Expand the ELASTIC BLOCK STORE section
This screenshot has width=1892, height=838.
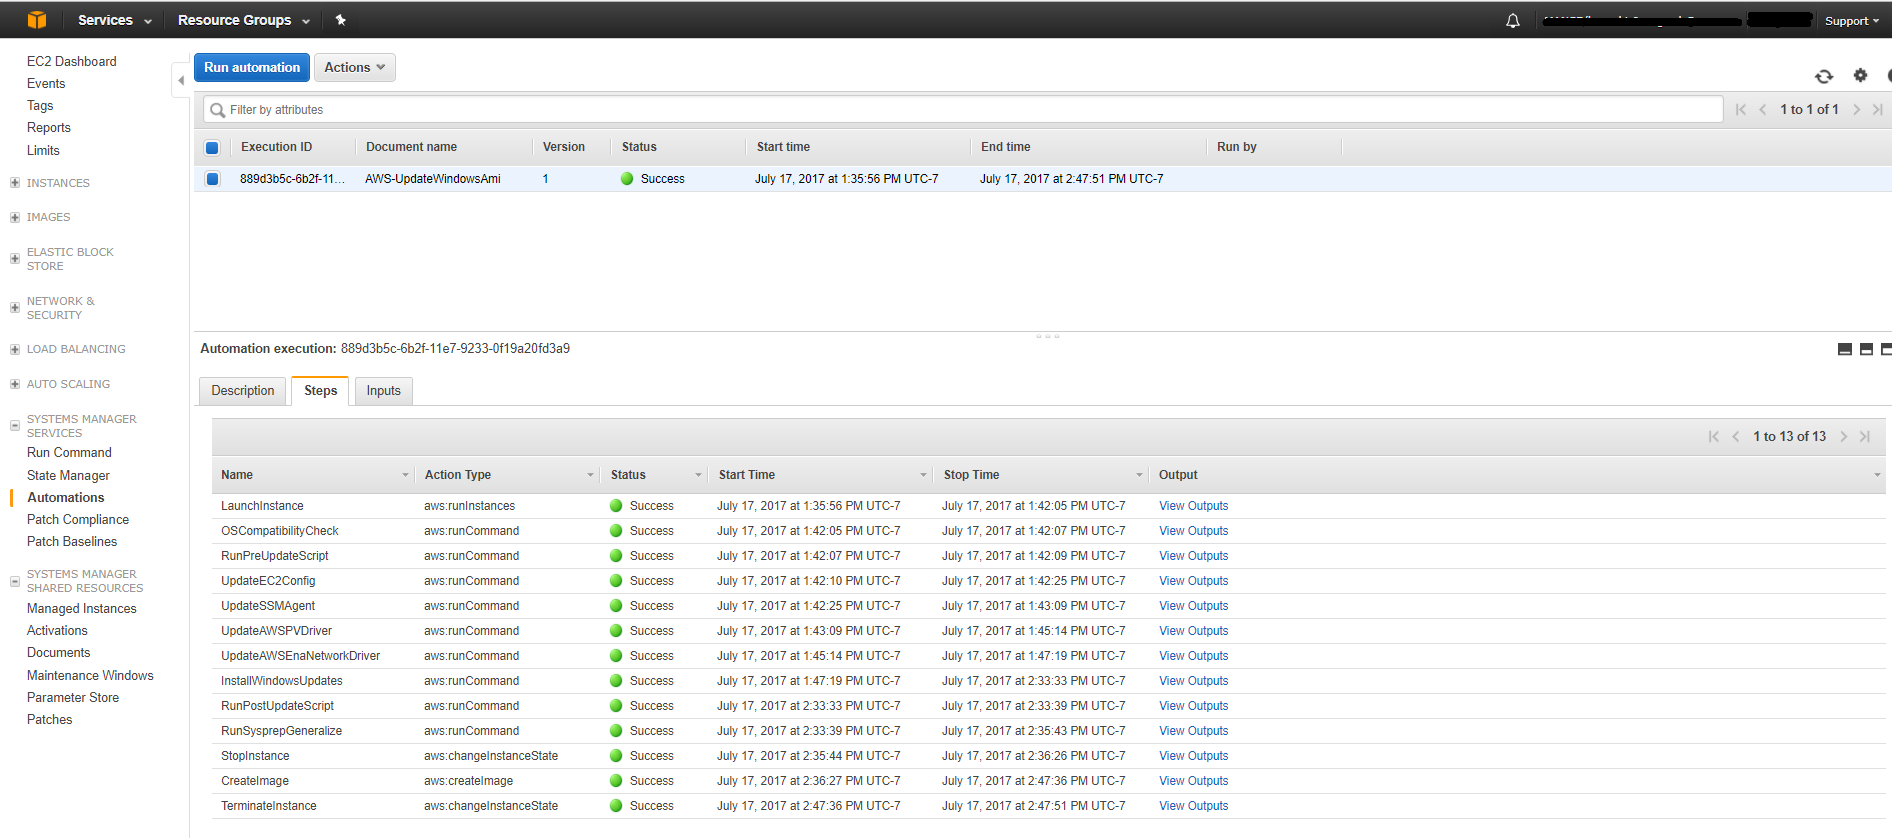click(15, 259)
